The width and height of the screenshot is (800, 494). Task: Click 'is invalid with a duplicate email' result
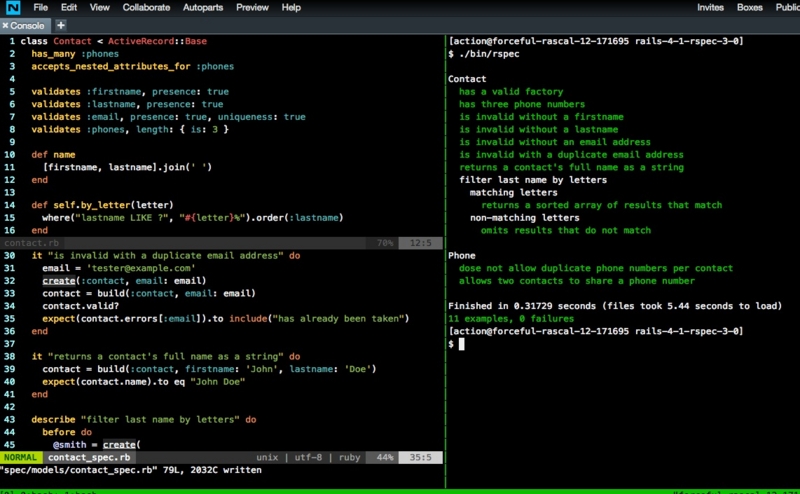571,155
